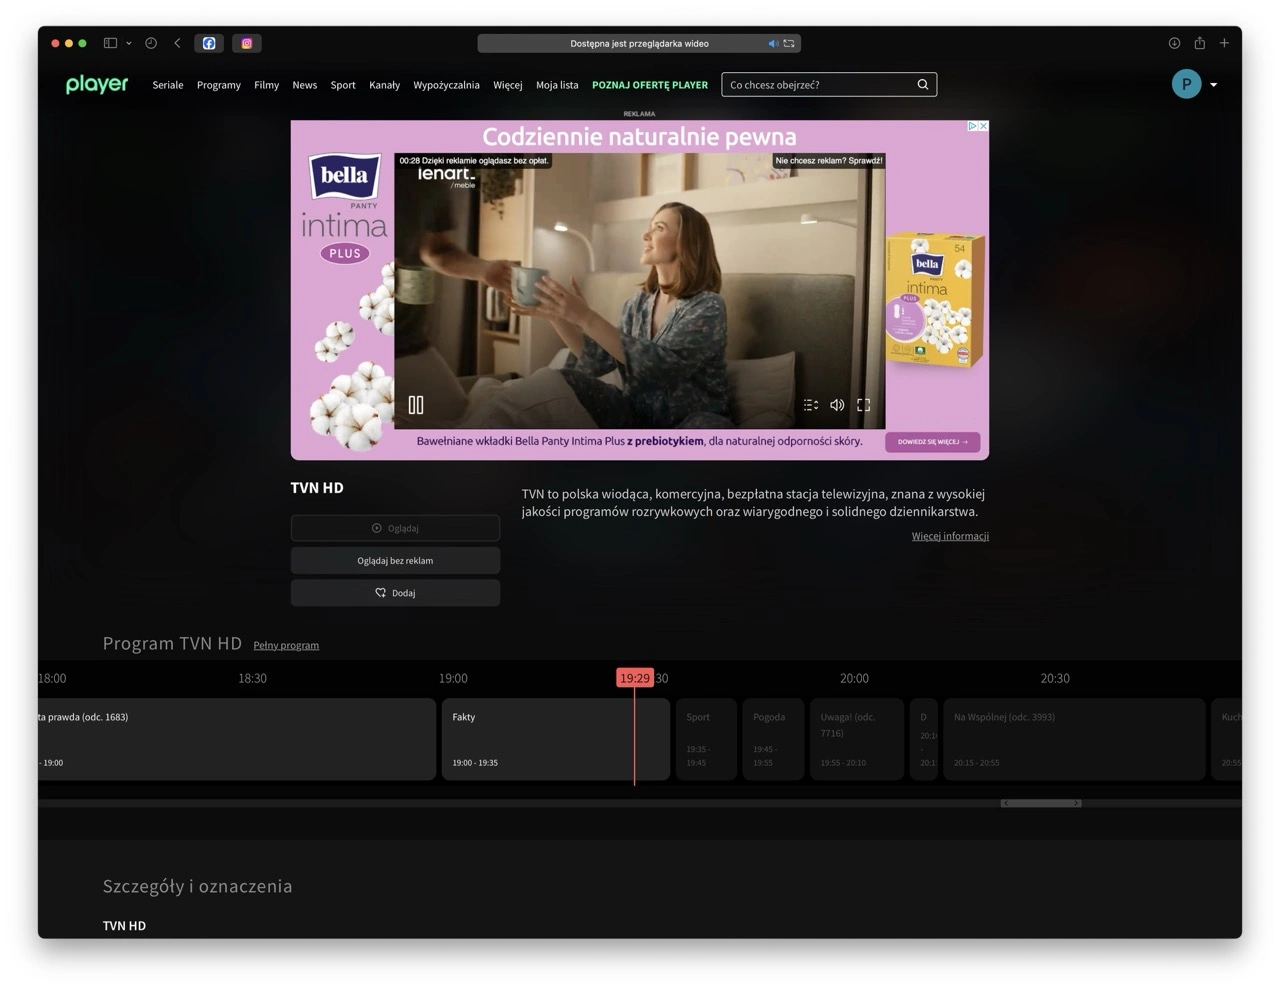Toggle the video volume icon
The image size is (1280, 988).
point(837,405)
